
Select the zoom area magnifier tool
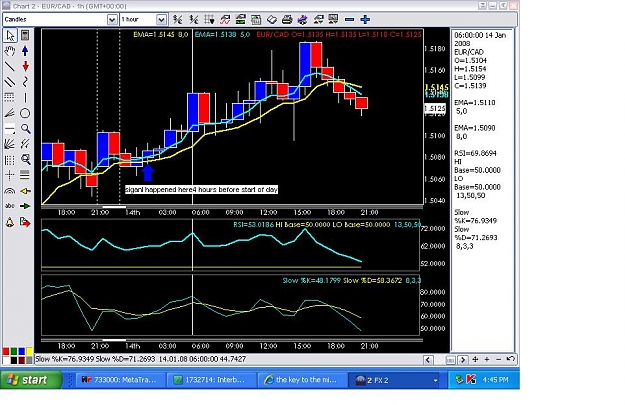pos(25,160)
